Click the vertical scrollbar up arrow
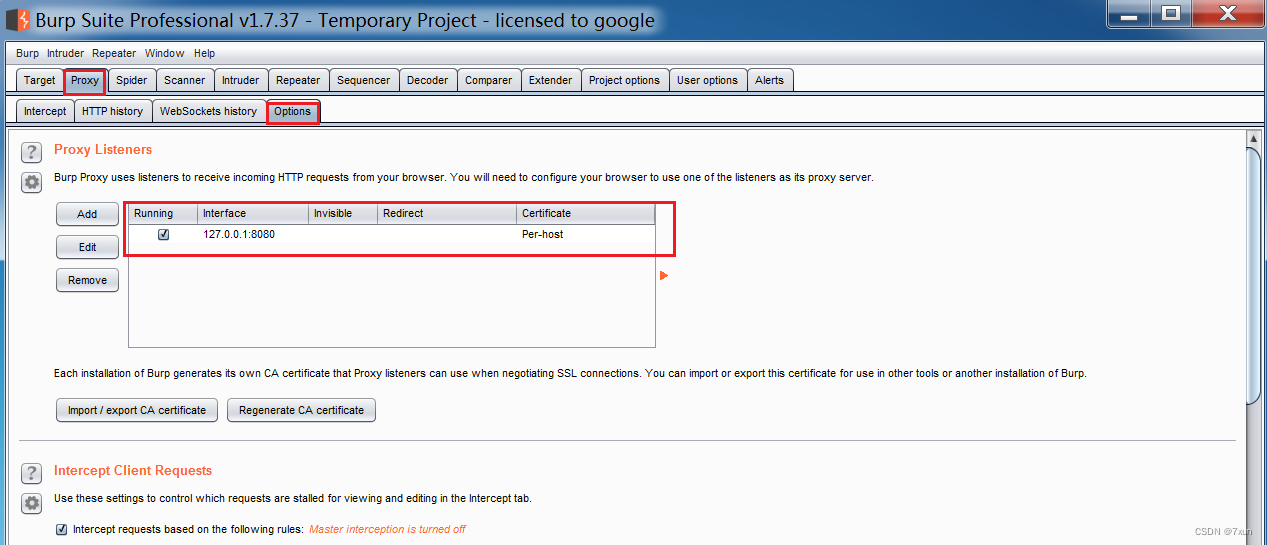The image size is (1267, 545). tap(1253, 138)
